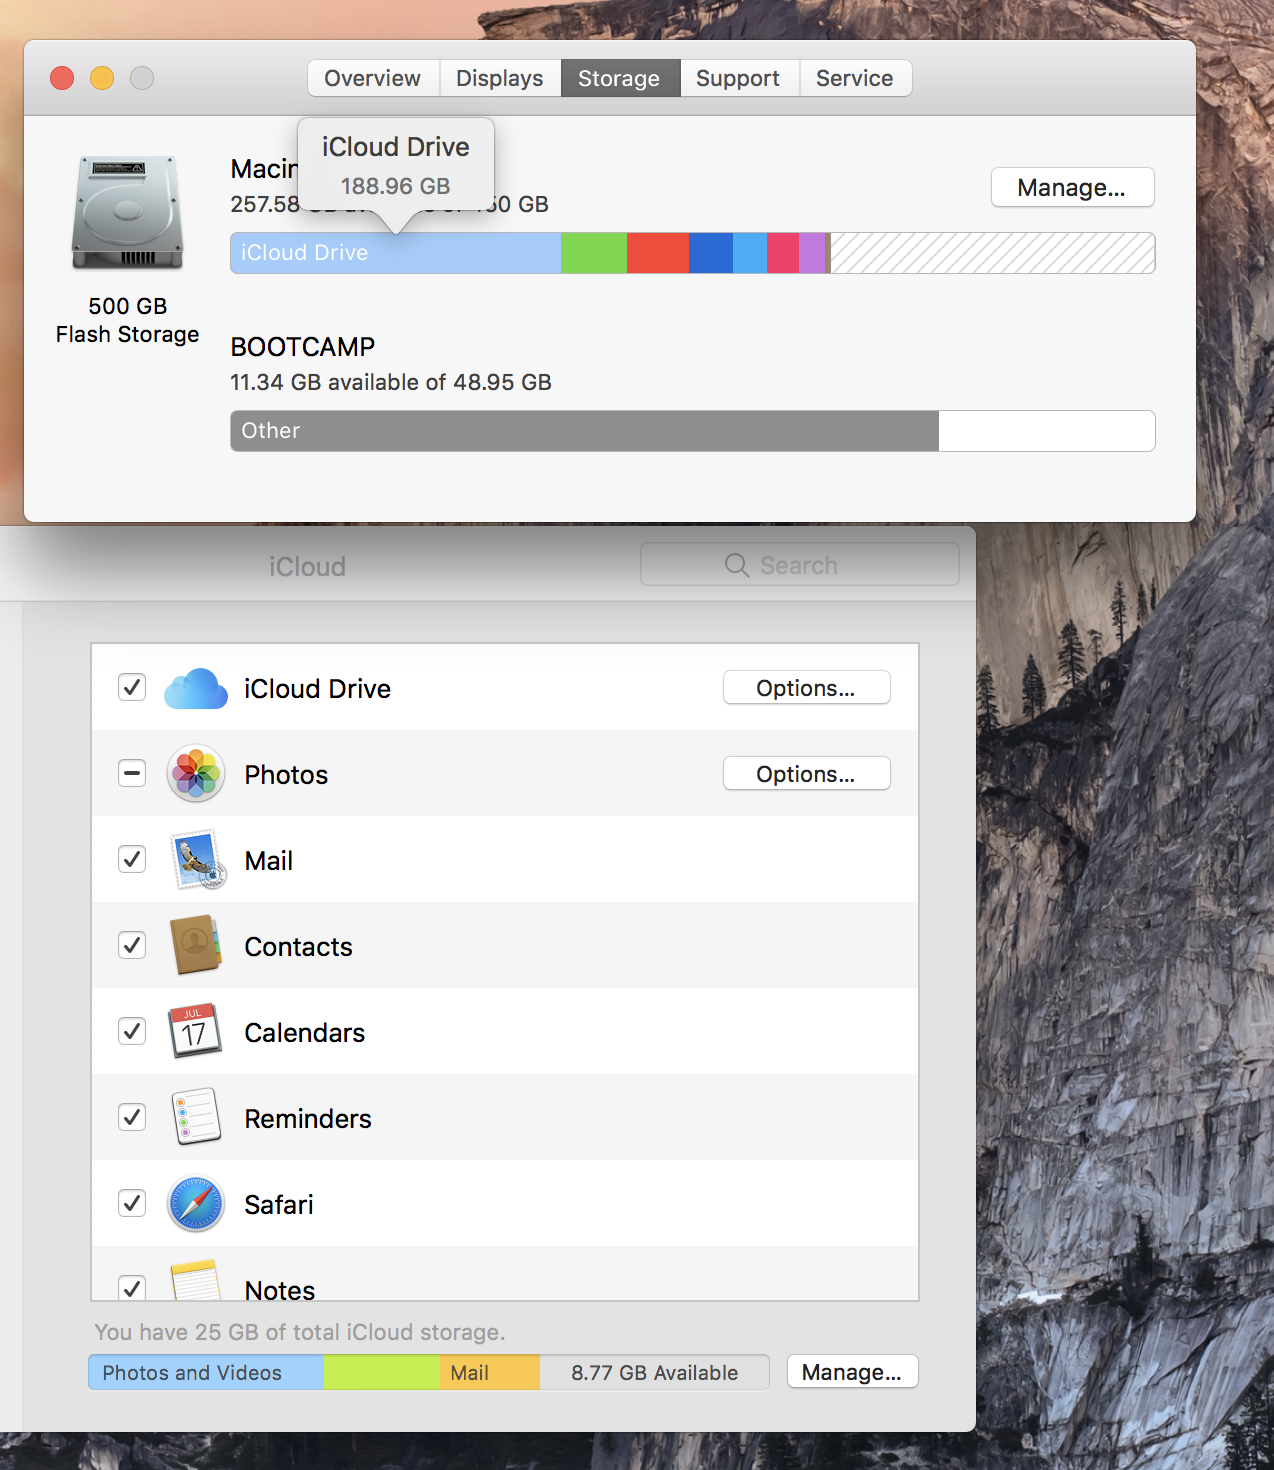Click the Mail stamp icon
Screen dimensions: 1274x1470
[197, 860]
